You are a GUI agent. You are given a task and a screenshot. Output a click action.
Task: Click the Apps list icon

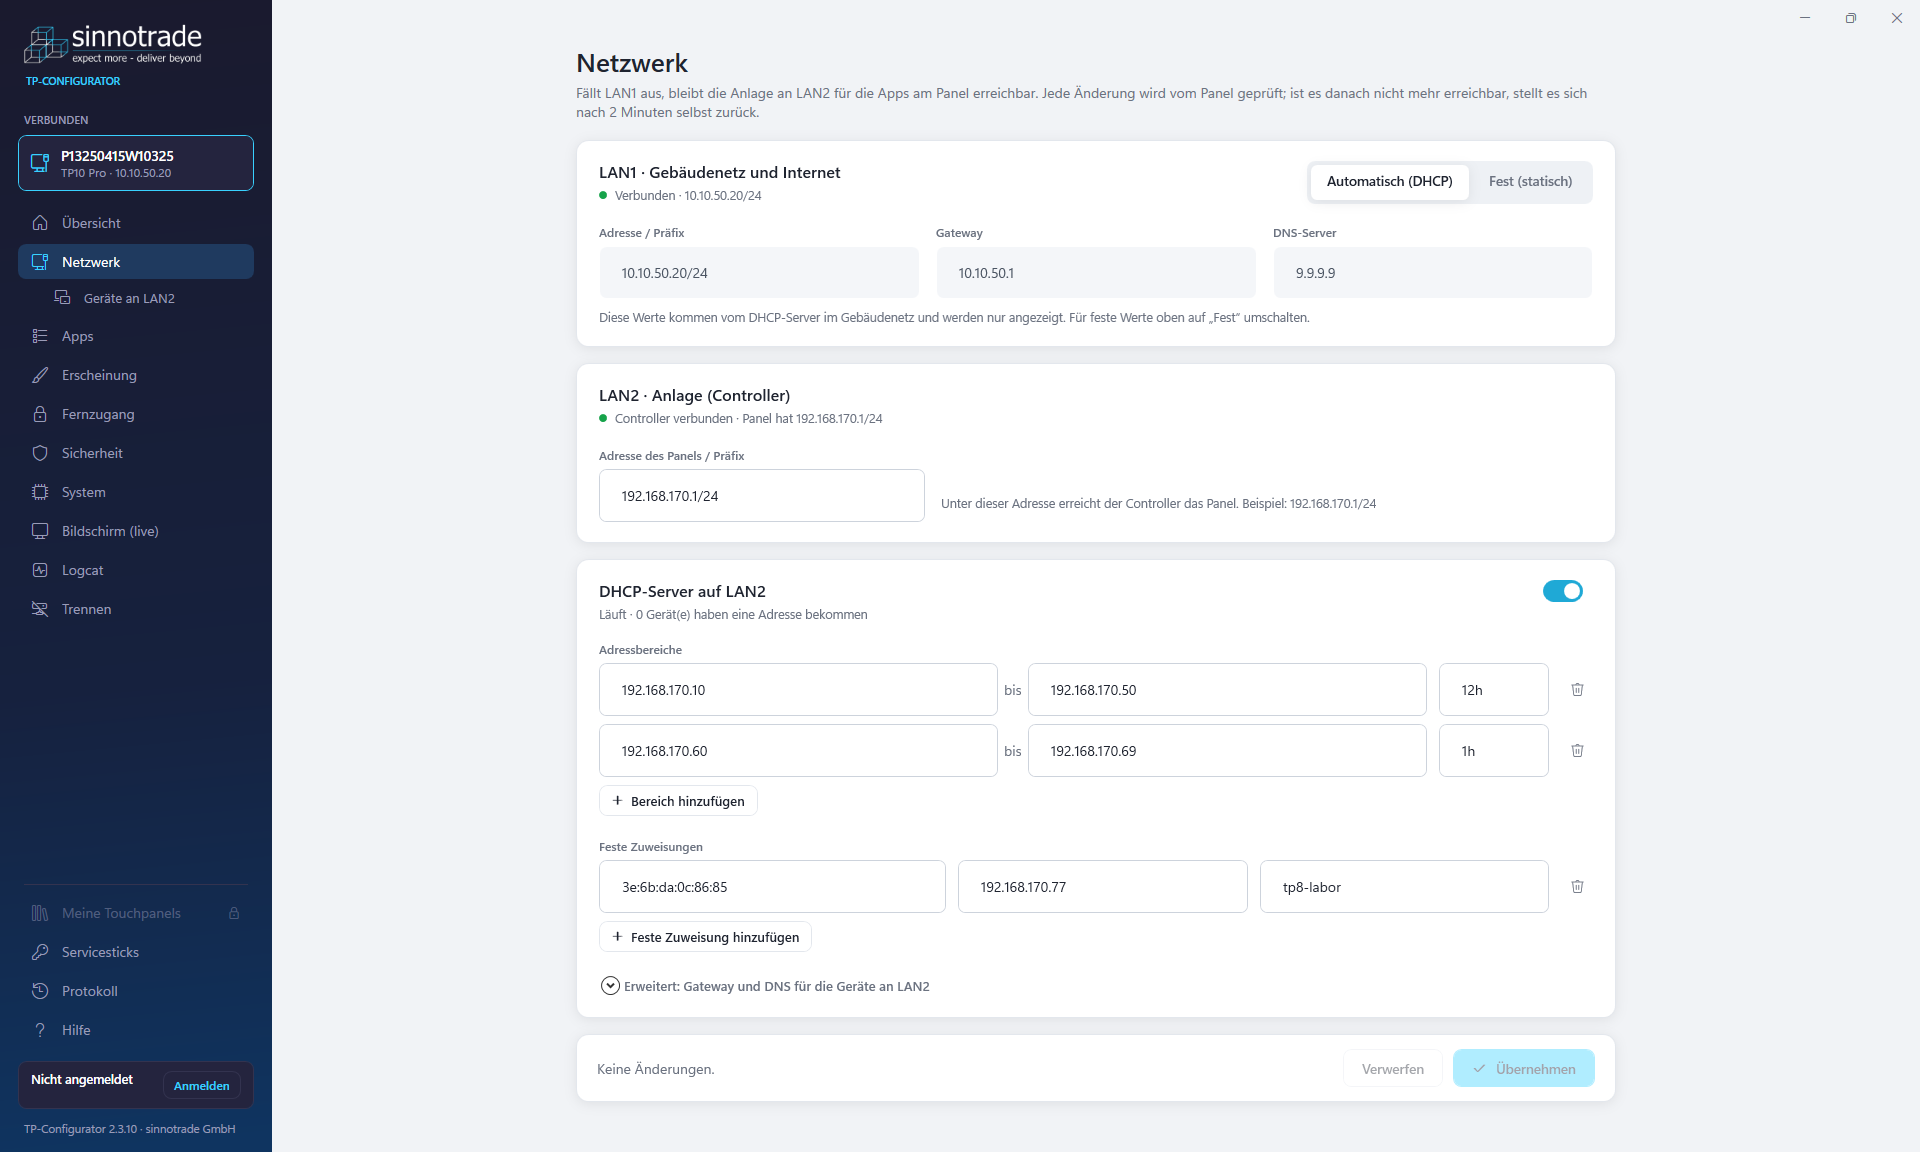[40, 336]
